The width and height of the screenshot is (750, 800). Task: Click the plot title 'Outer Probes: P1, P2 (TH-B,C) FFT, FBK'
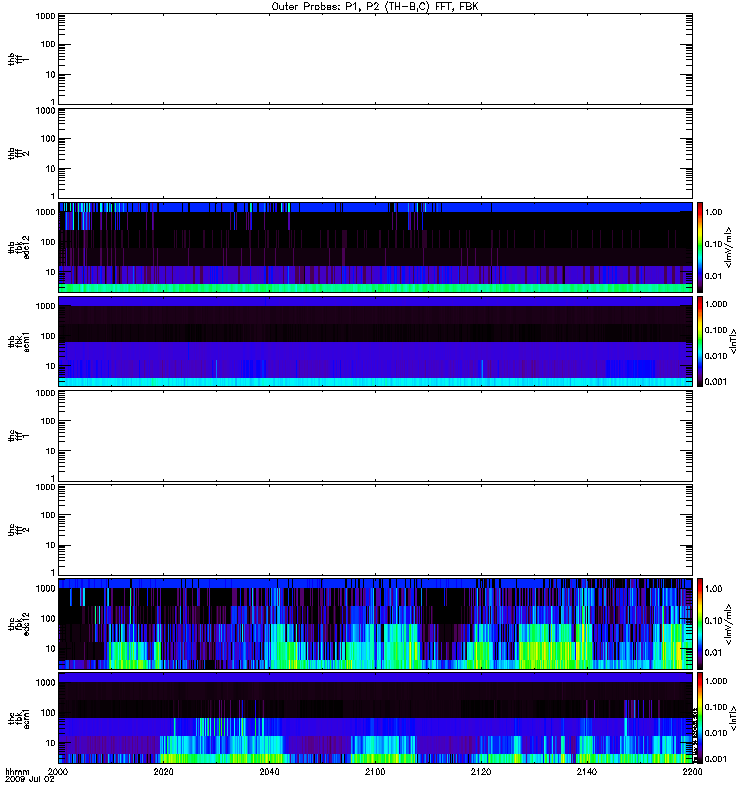375,7
